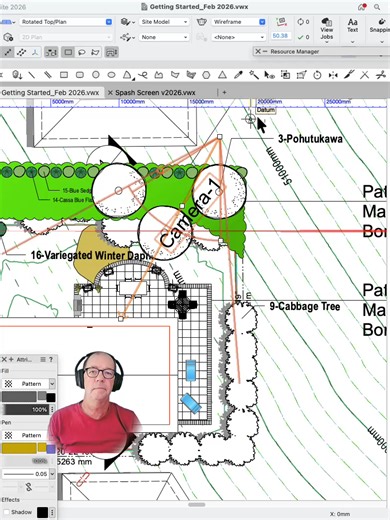
Task: Click the fill 100% opacity slider
Action: click(25, 409)
